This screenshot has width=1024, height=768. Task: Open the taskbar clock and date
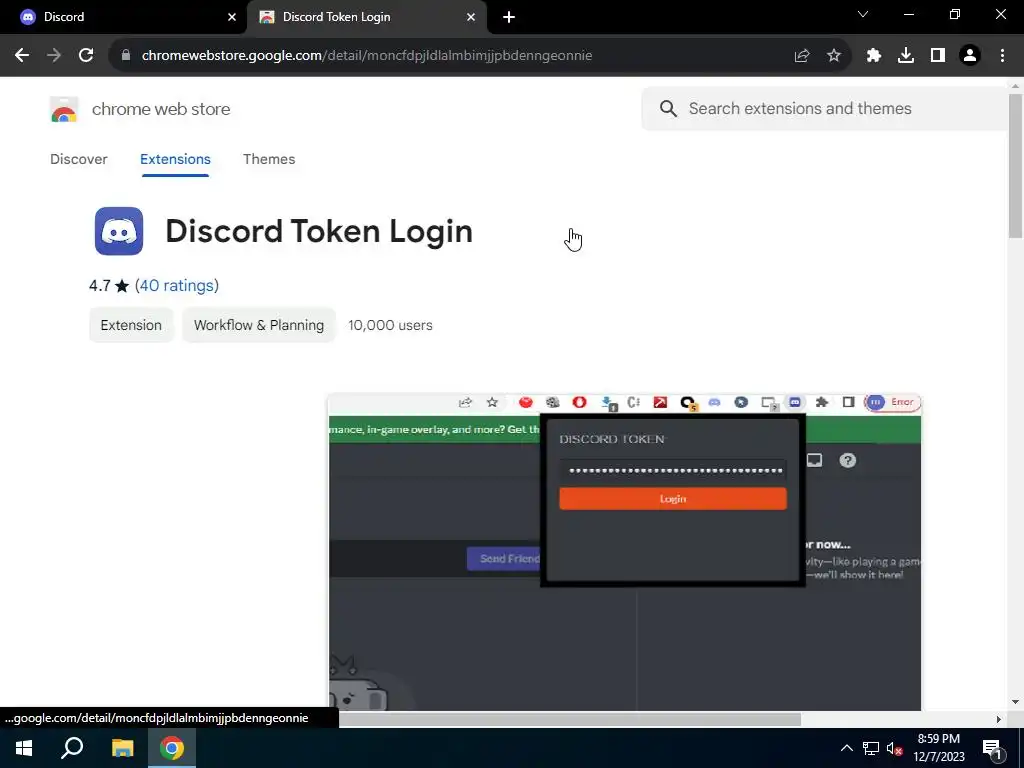tap(938, 748)
